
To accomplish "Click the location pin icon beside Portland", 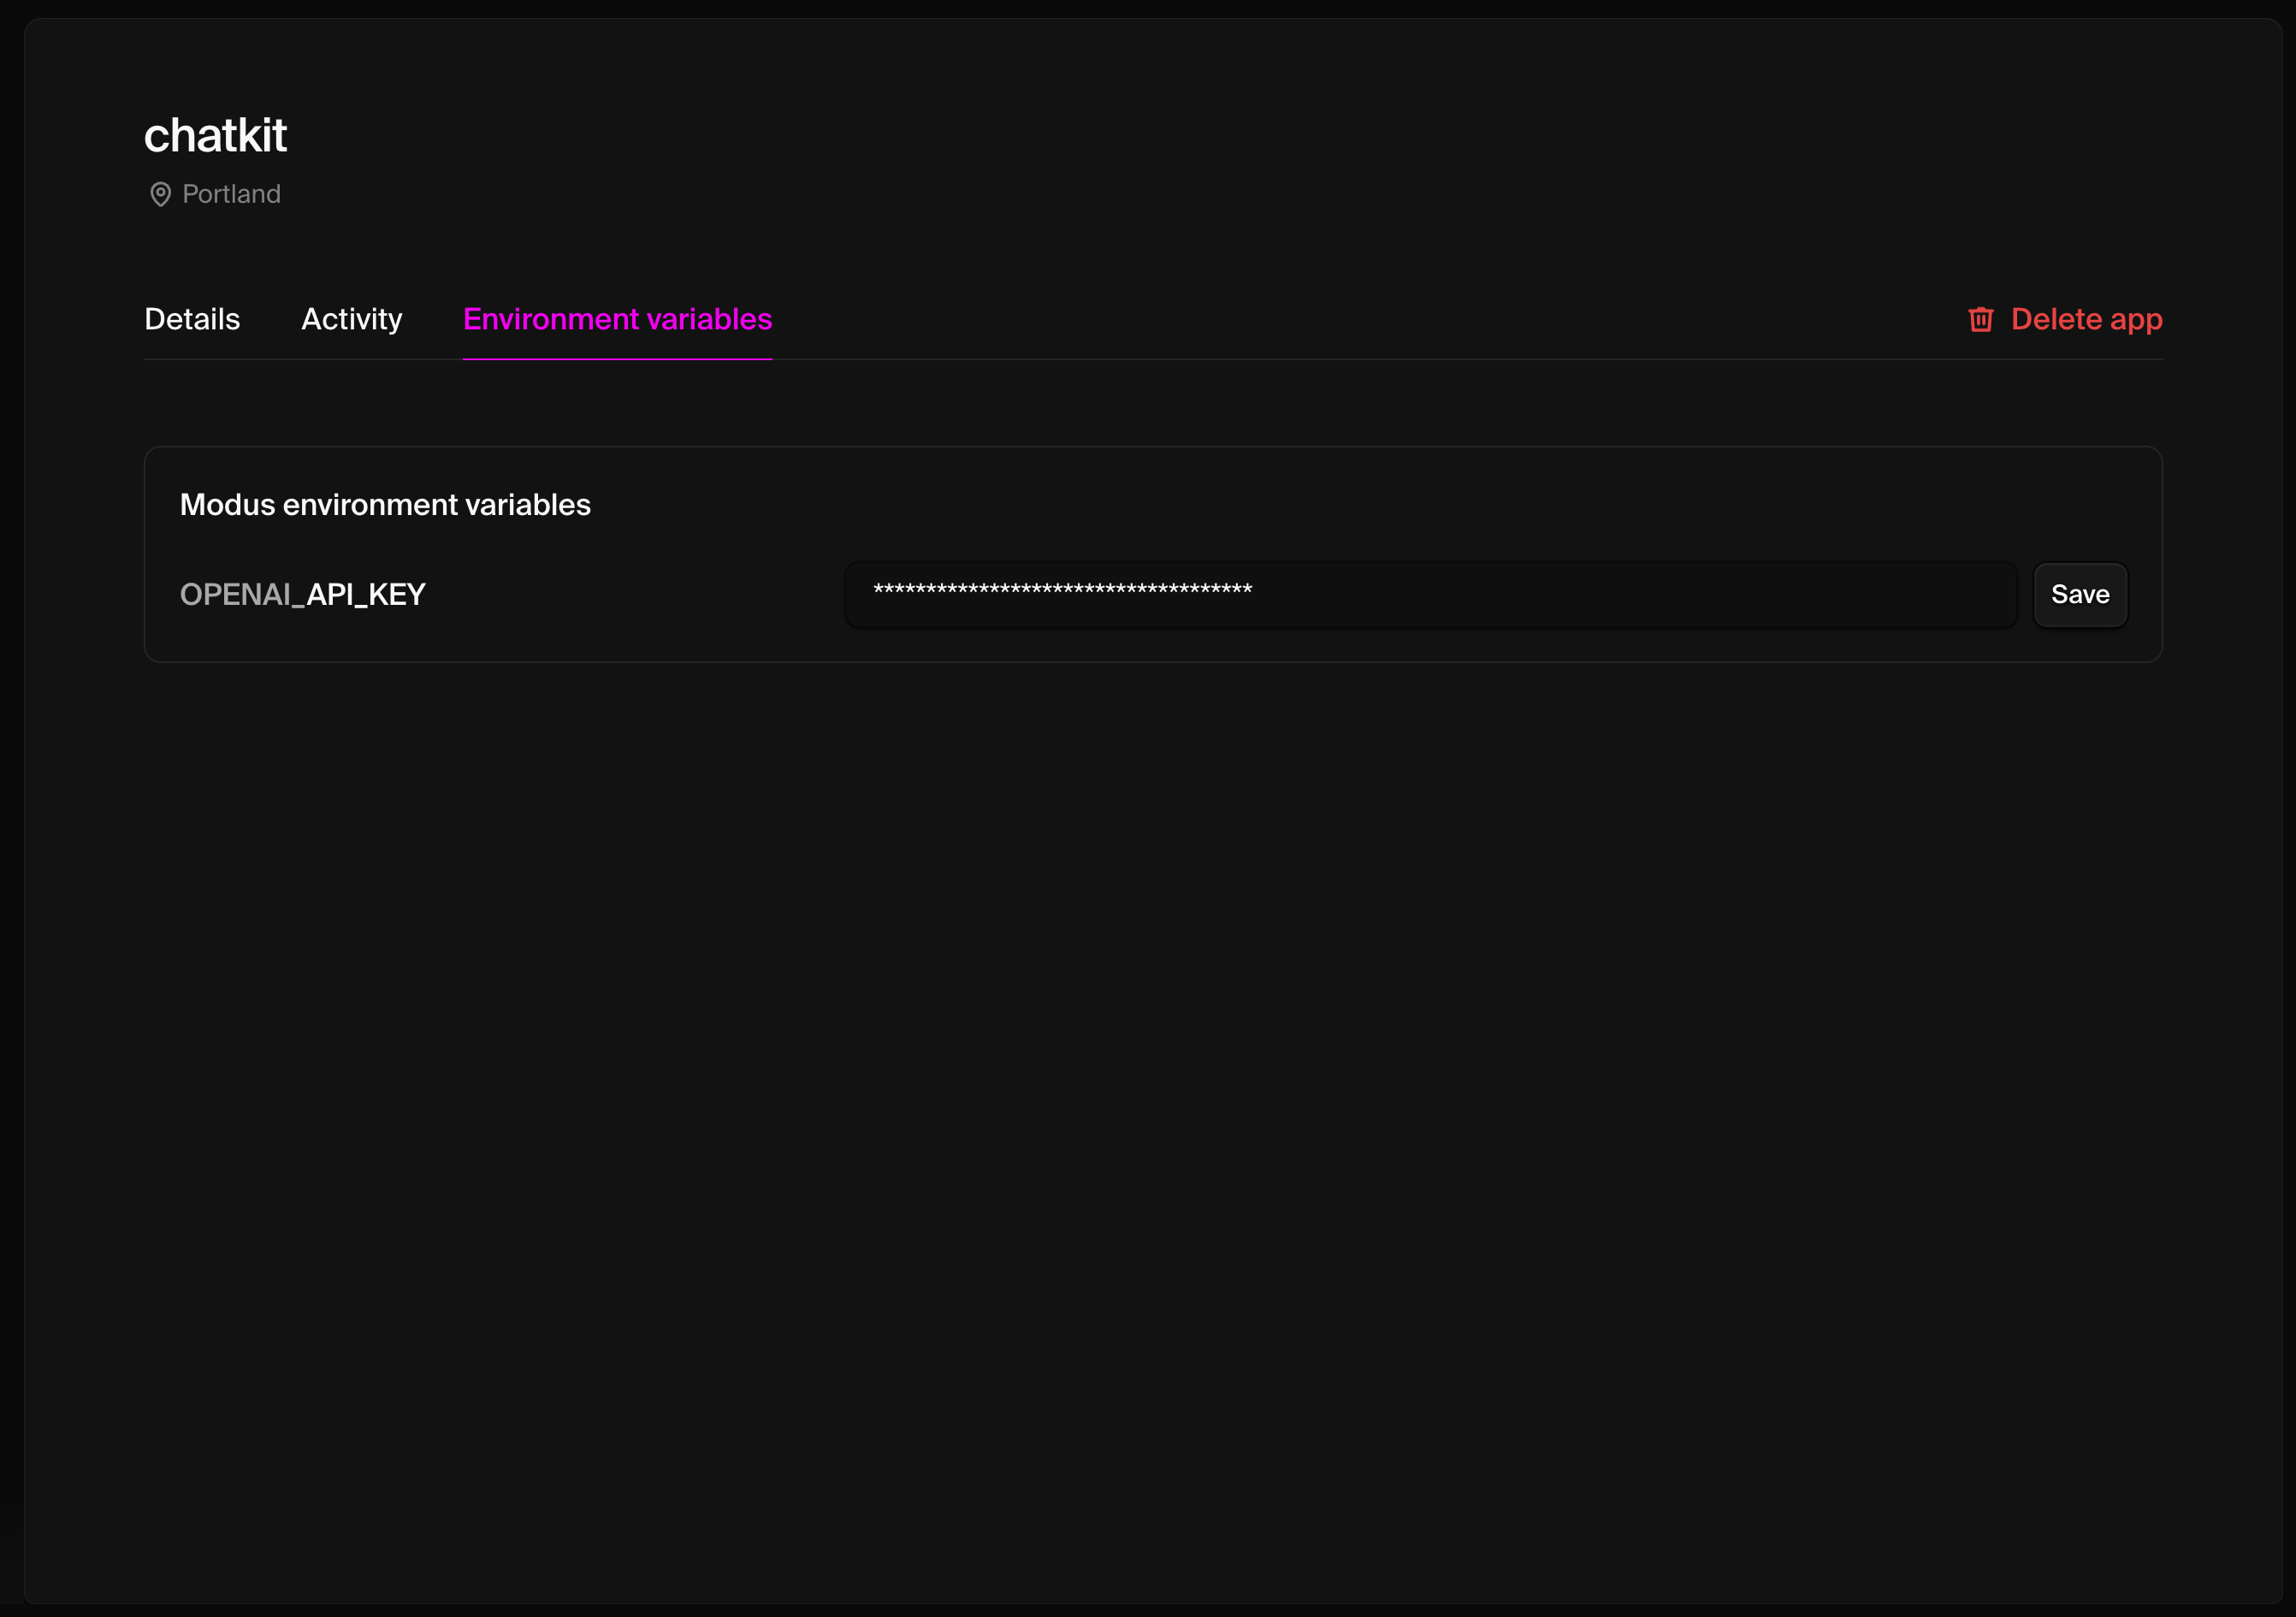I will 160,194.
